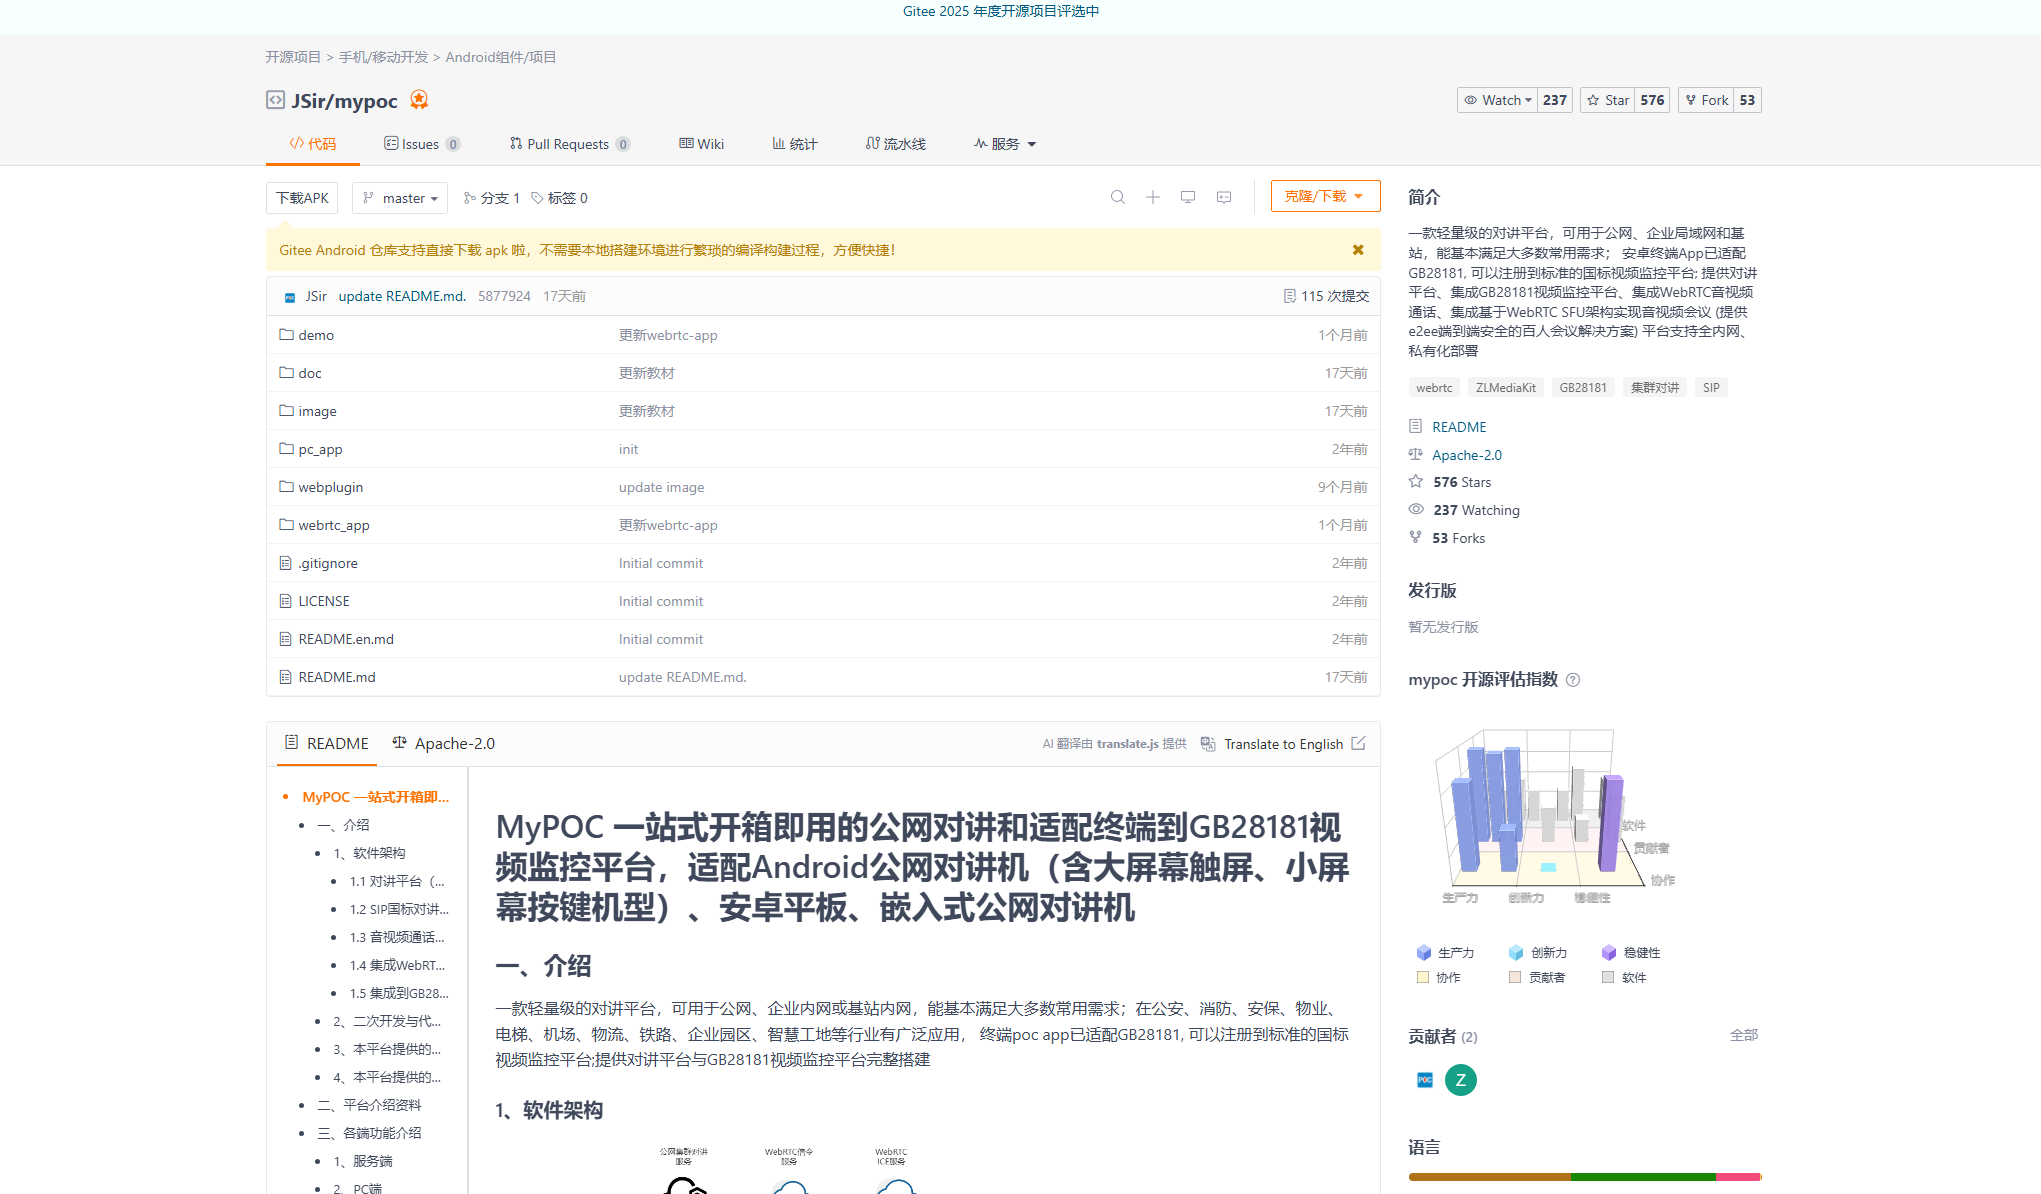Click the recommended-project badge beside JSir/mypoc
The width and height of the screenshot is (2041, 1194).
419,100
